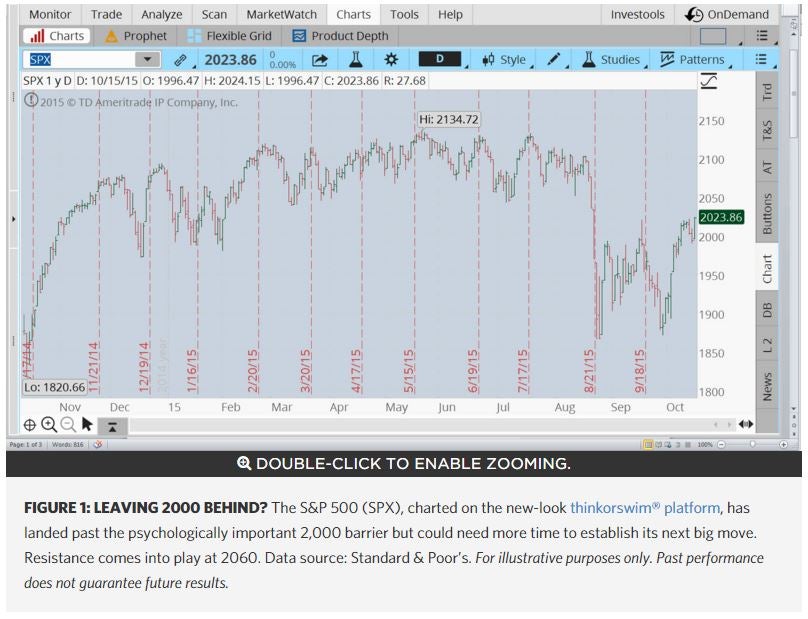
Task: Click the horizontal expand arrows icon
Action: [746, 424]
